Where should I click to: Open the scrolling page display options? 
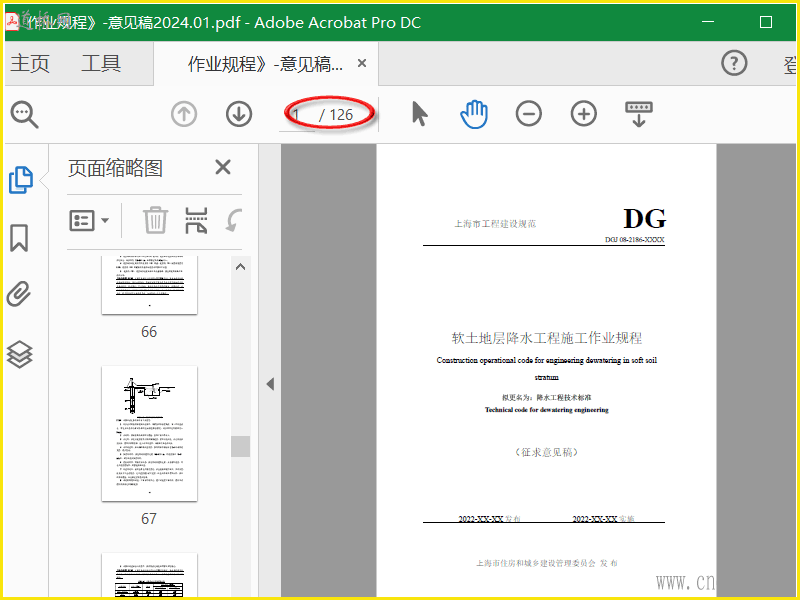(x=639, y=114)
